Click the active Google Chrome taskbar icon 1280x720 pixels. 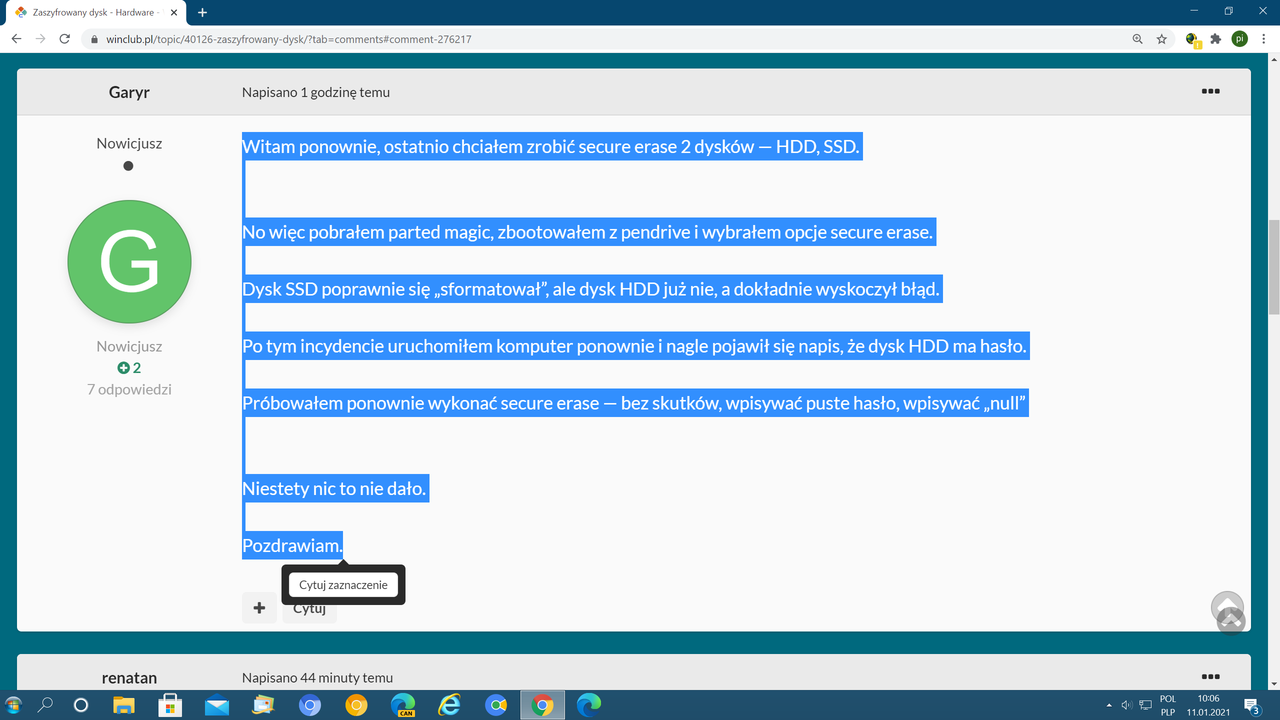542,705
